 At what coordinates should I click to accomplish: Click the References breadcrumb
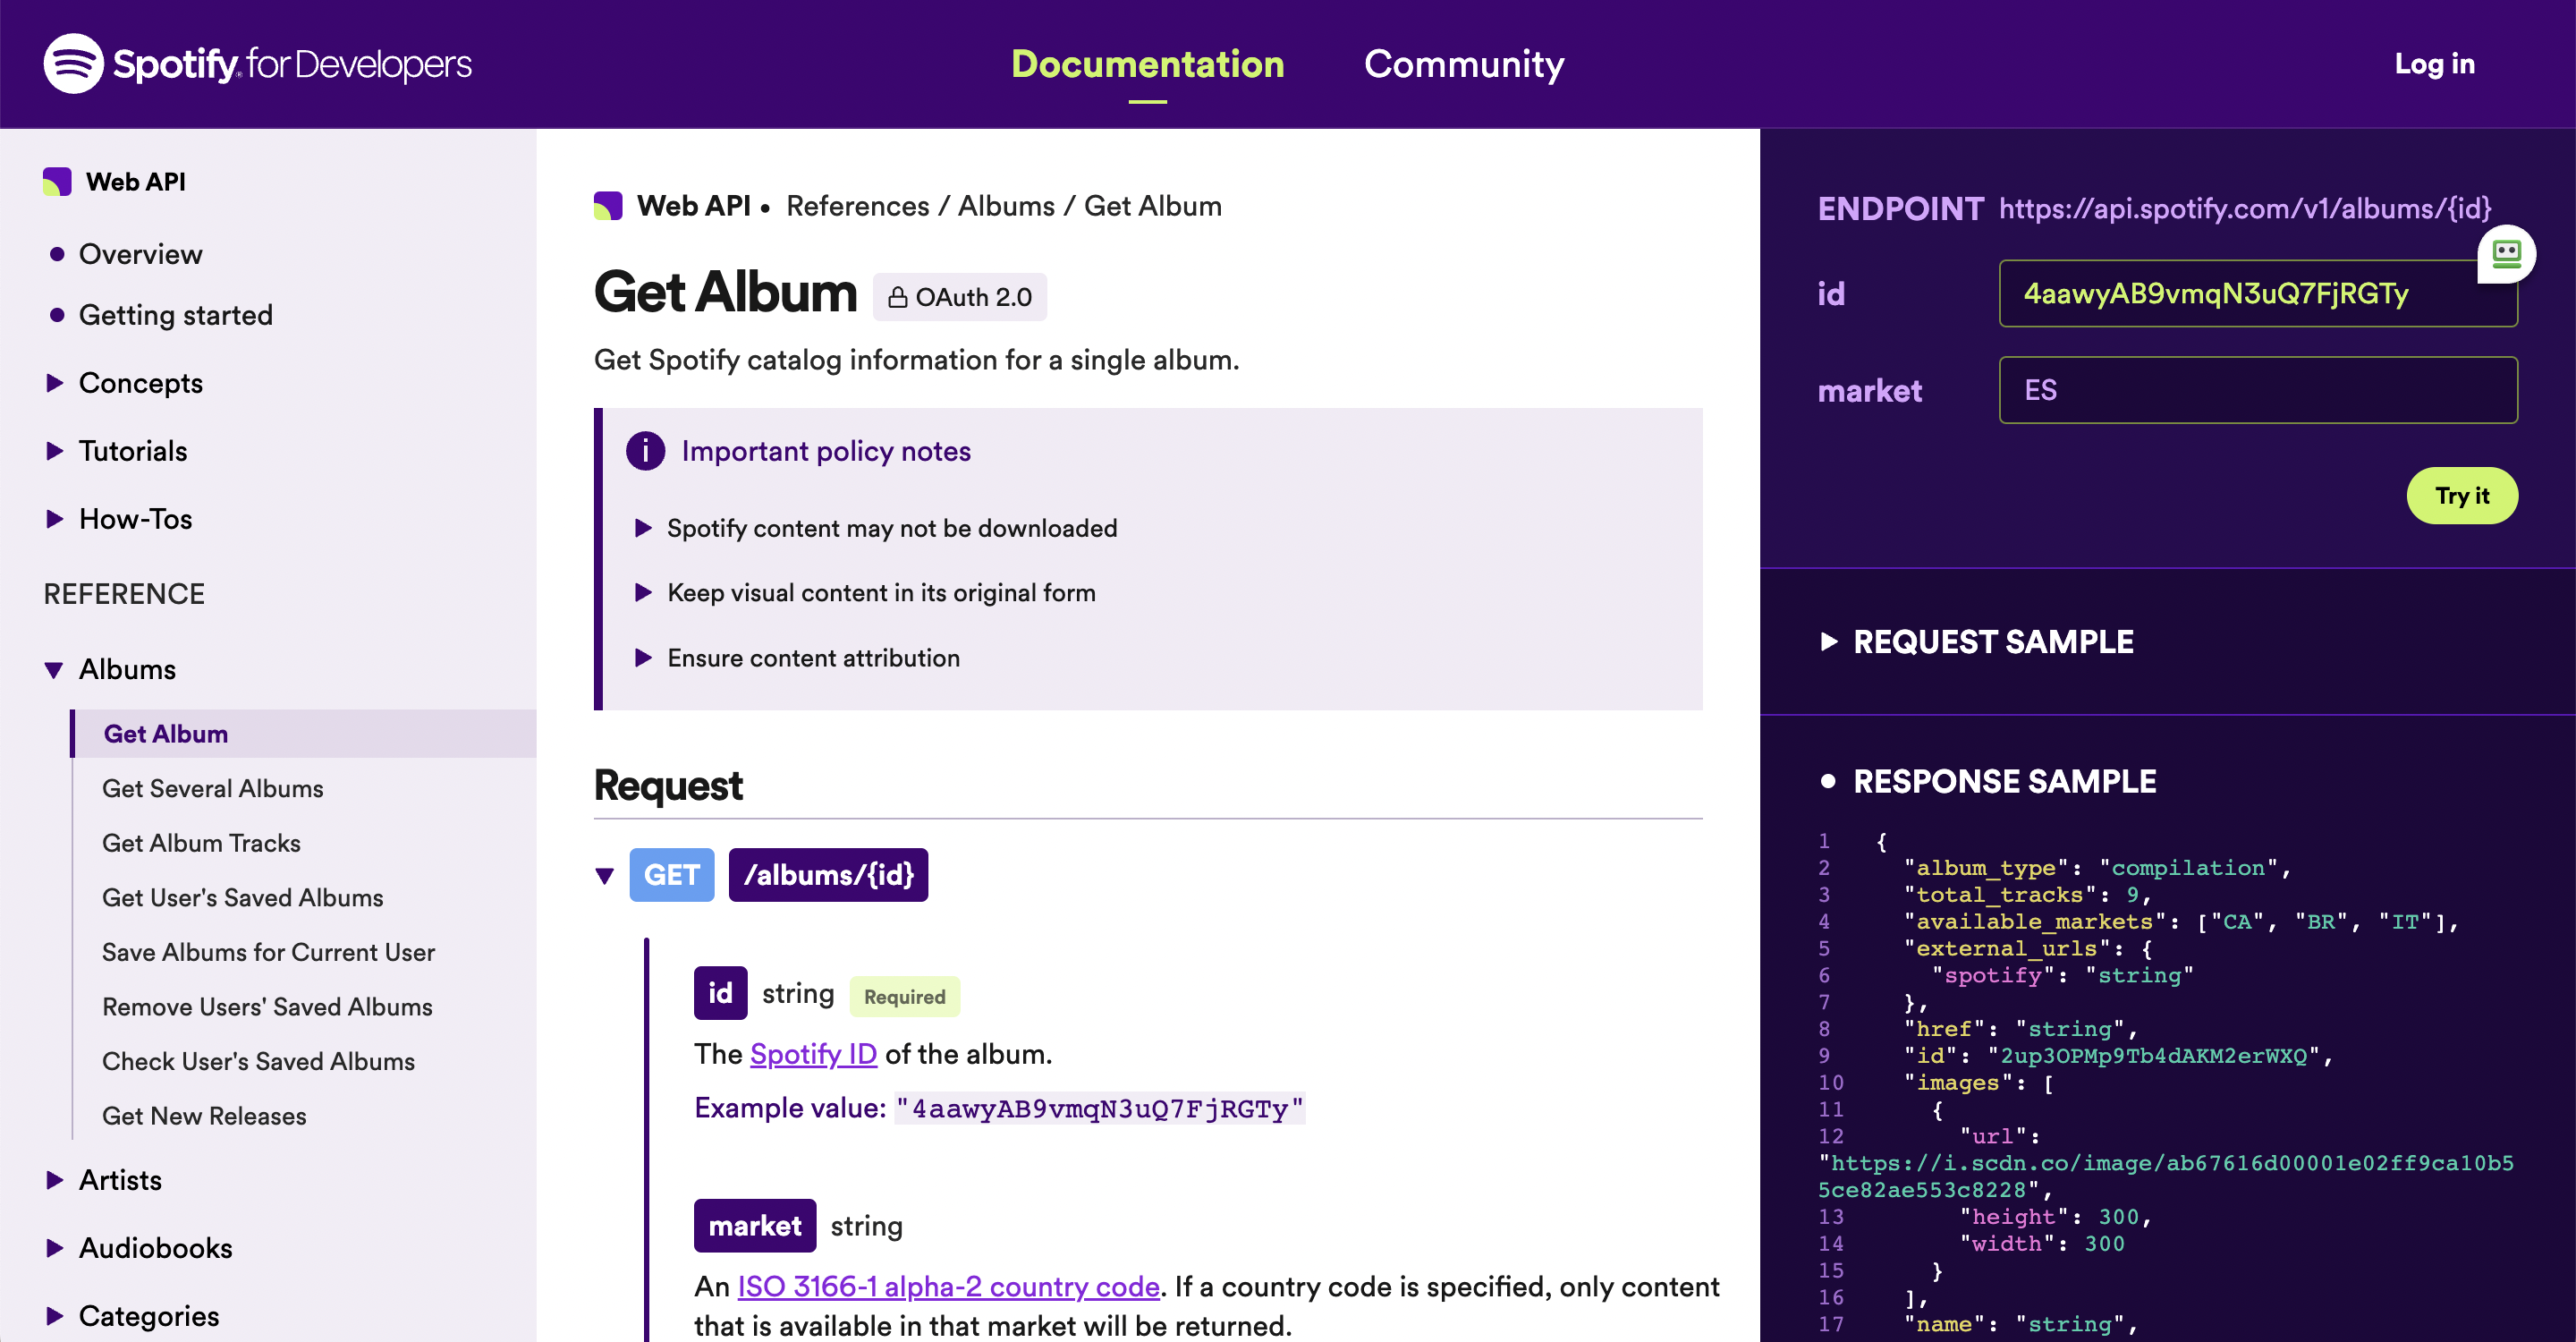tap(857, 206)
